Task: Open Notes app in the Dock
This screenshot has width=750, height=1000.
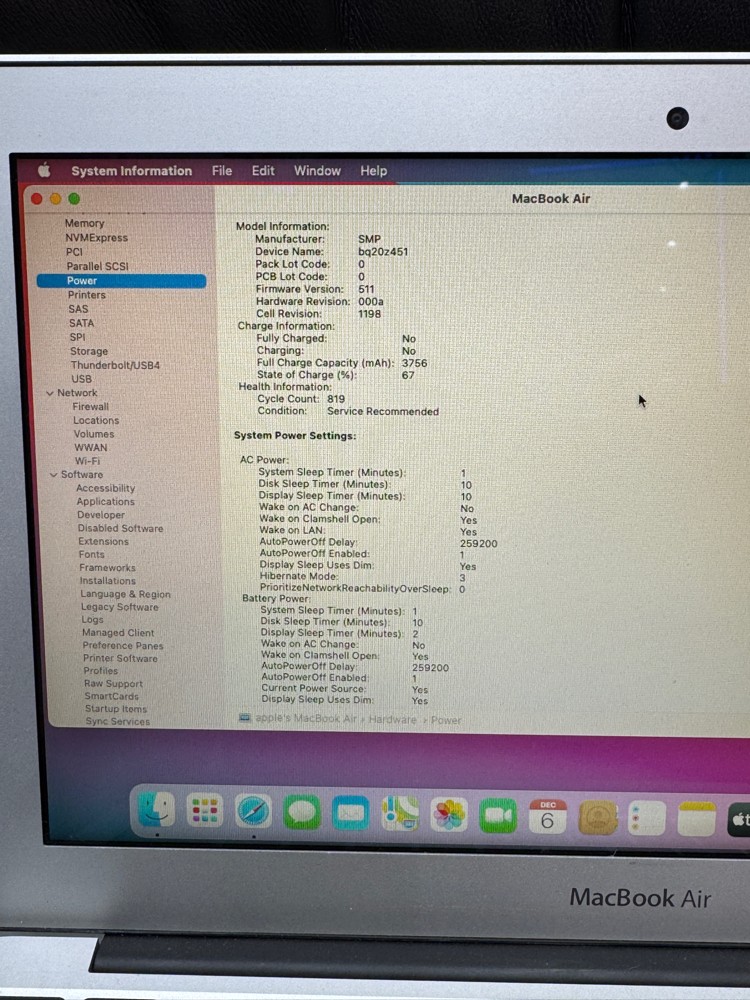Action: click(697, 818)
